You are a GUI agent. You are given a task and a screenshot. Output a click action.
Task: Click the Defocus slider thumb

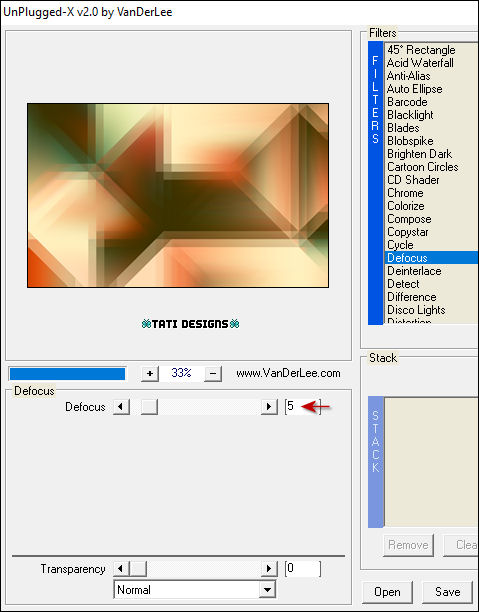click(x=149, y=407)
